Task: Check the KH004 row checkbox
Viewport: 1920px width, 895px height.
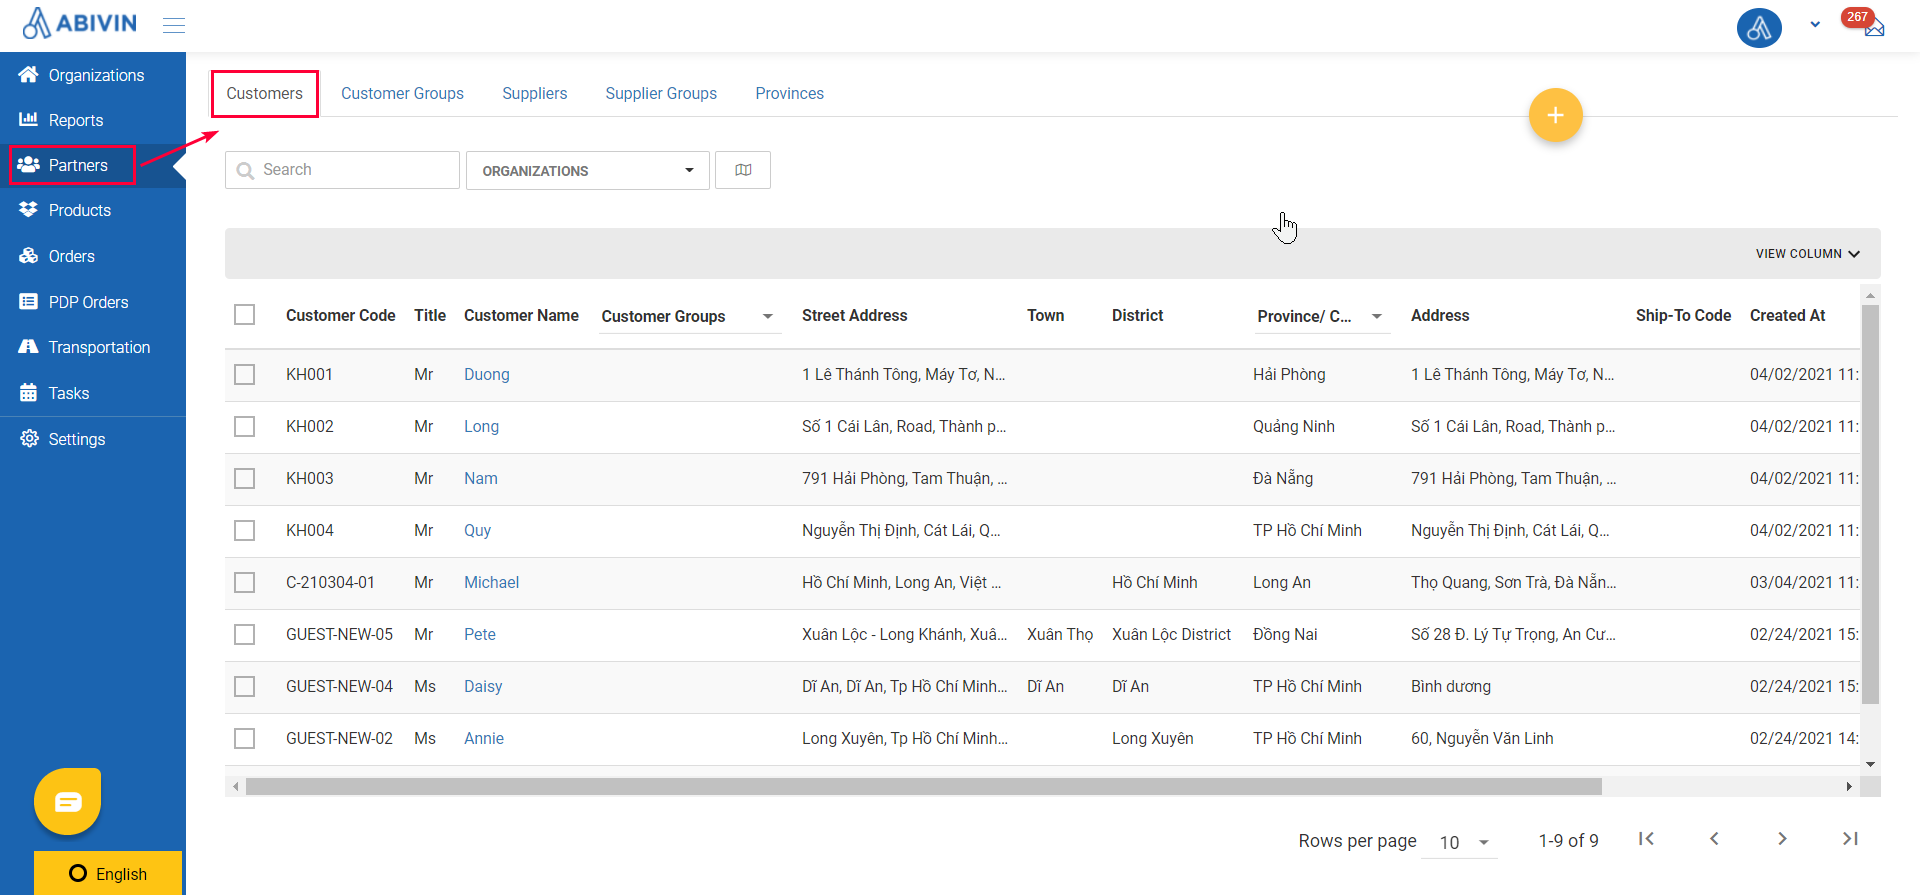Action: tap(245, 531)
